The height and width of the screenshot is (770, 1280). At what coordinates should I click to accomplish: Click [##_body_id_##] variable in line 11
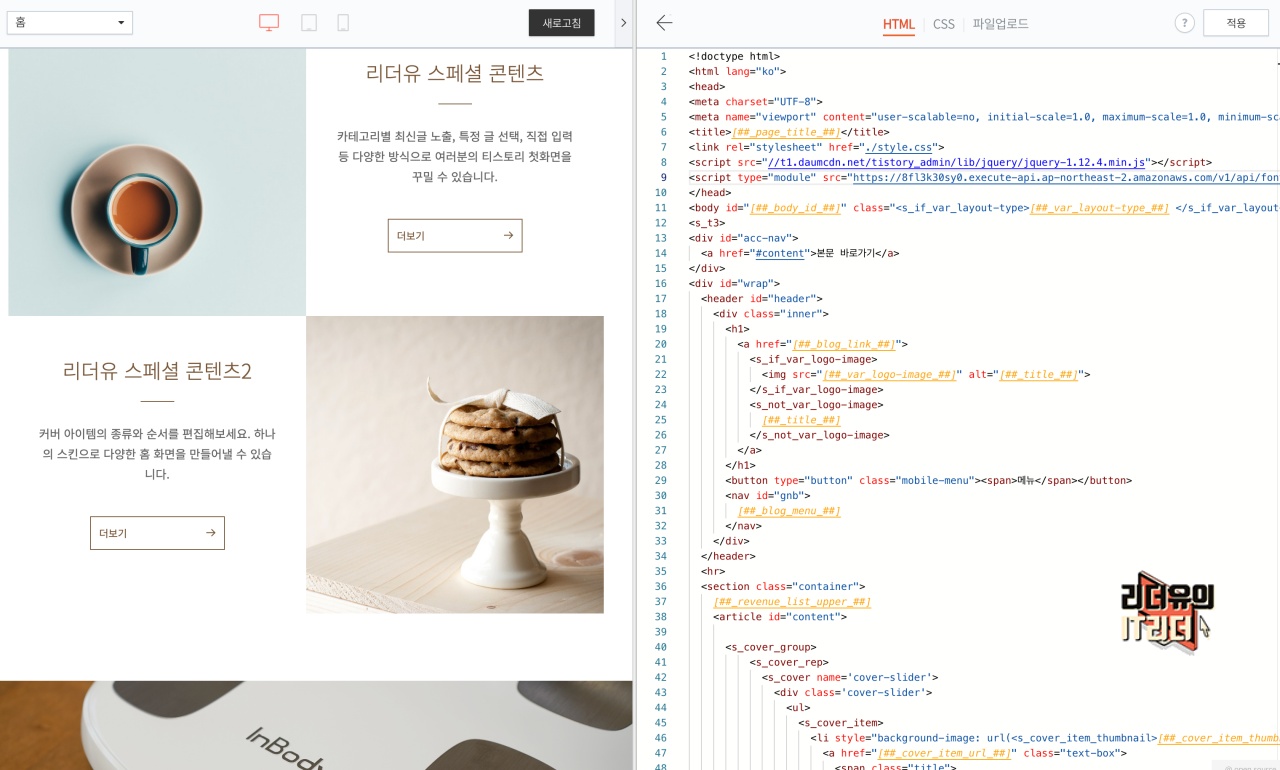click(795, 208)
